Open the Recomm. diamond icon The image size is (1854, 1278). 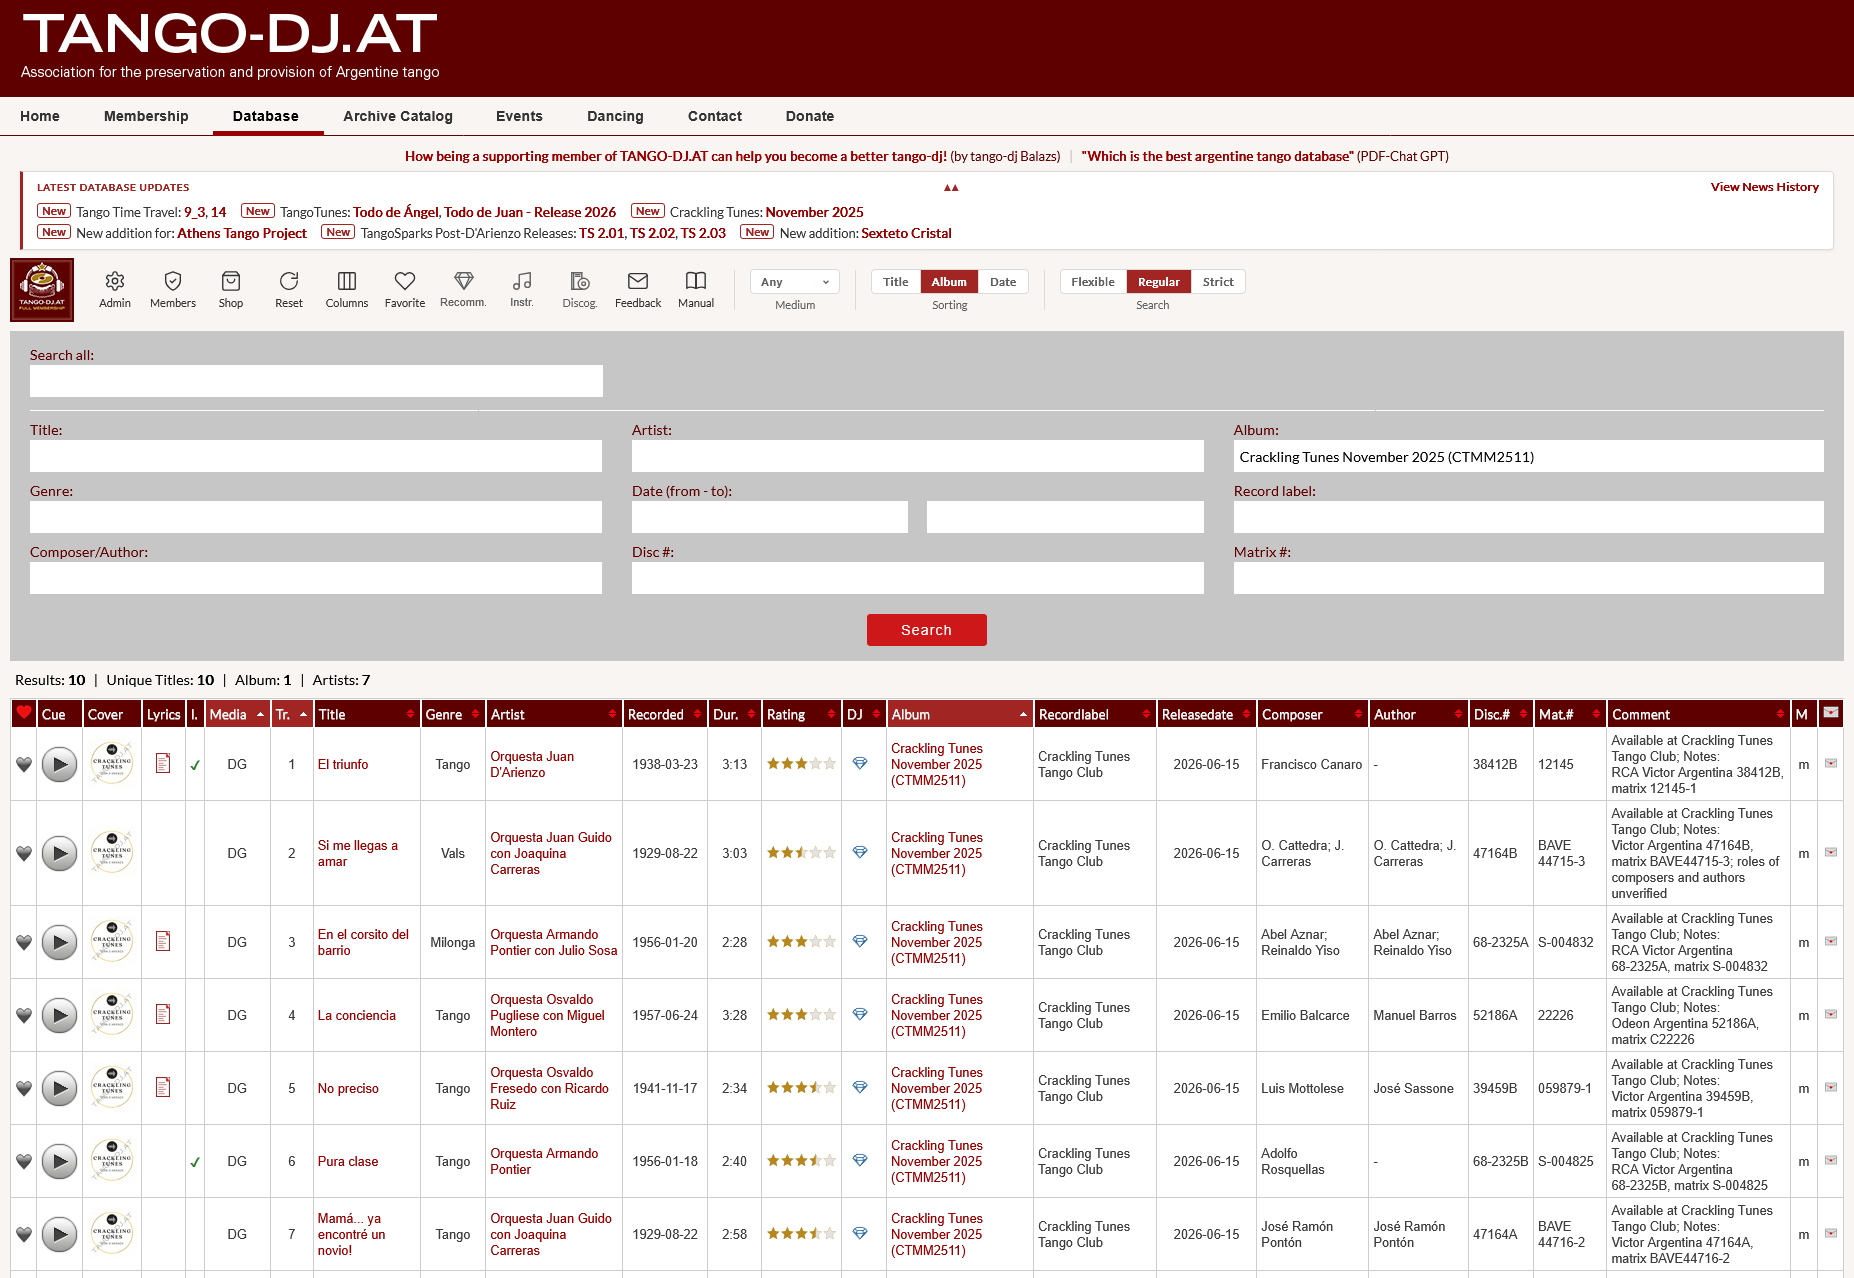pyautogui.click(x=463, y=281)
